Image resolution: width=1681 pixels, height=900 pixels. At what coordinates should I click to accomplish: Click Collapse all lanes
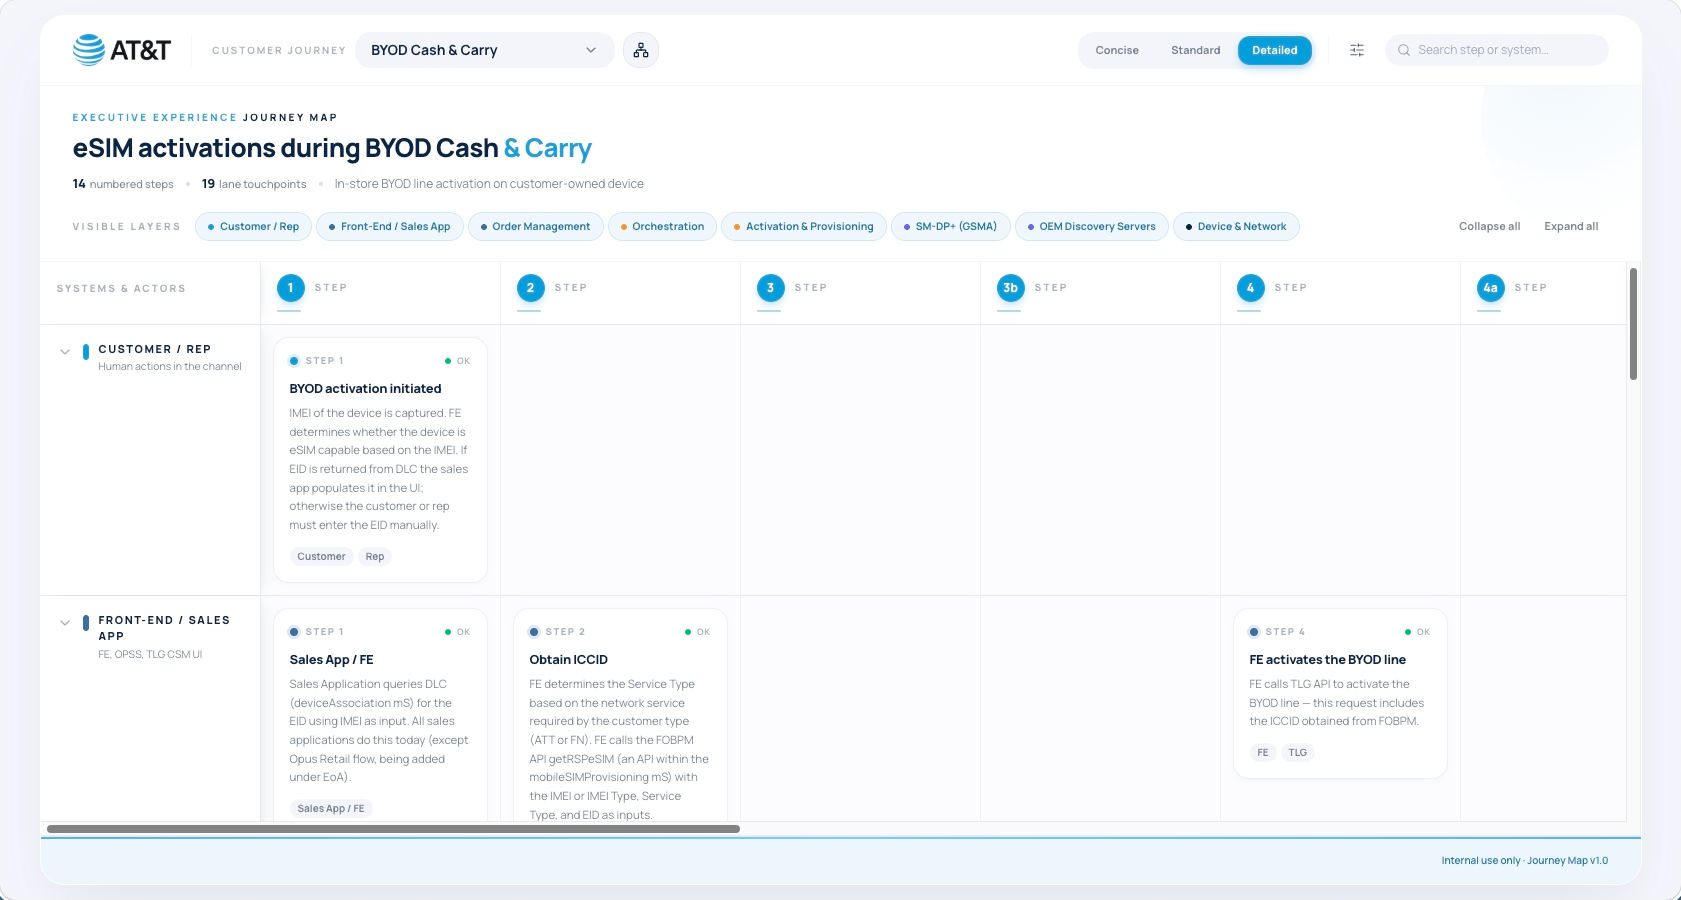click(1489, 227)
